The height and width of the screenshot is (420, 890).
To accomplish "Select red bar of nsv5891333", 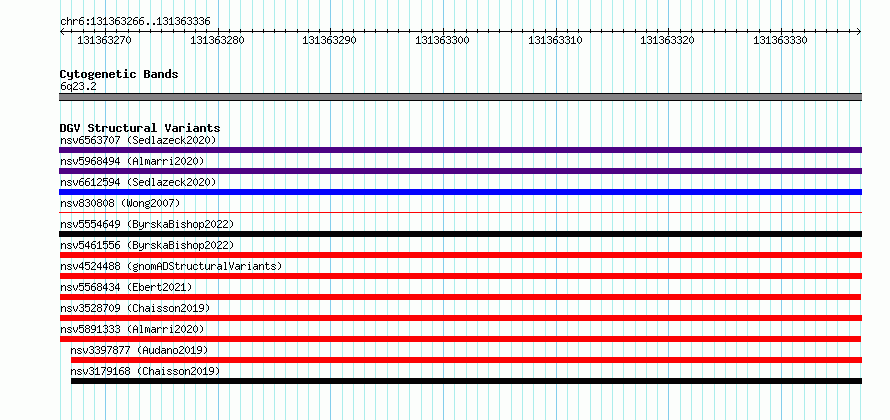I will (x=460, y=339).
